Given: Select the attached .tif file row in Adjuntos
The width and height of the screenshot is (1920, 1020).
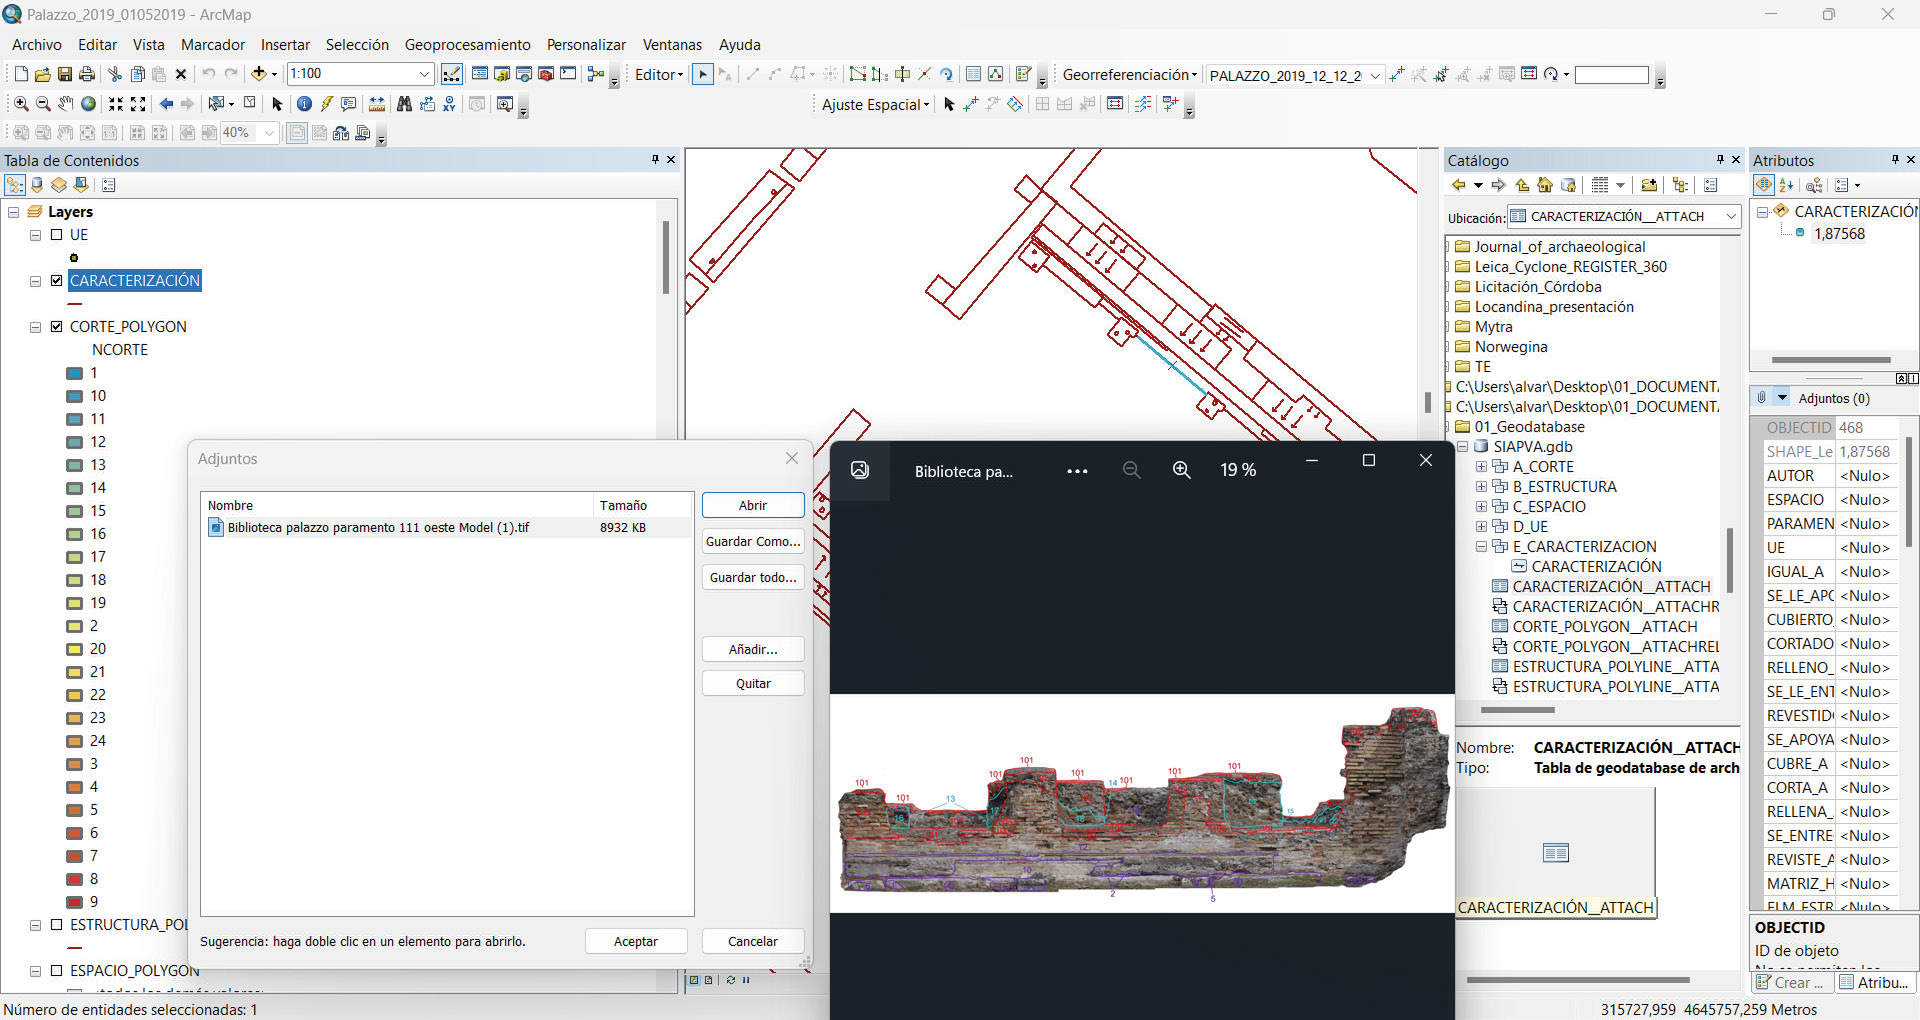Looking at the screenshot, I should (x=447, y=528).
